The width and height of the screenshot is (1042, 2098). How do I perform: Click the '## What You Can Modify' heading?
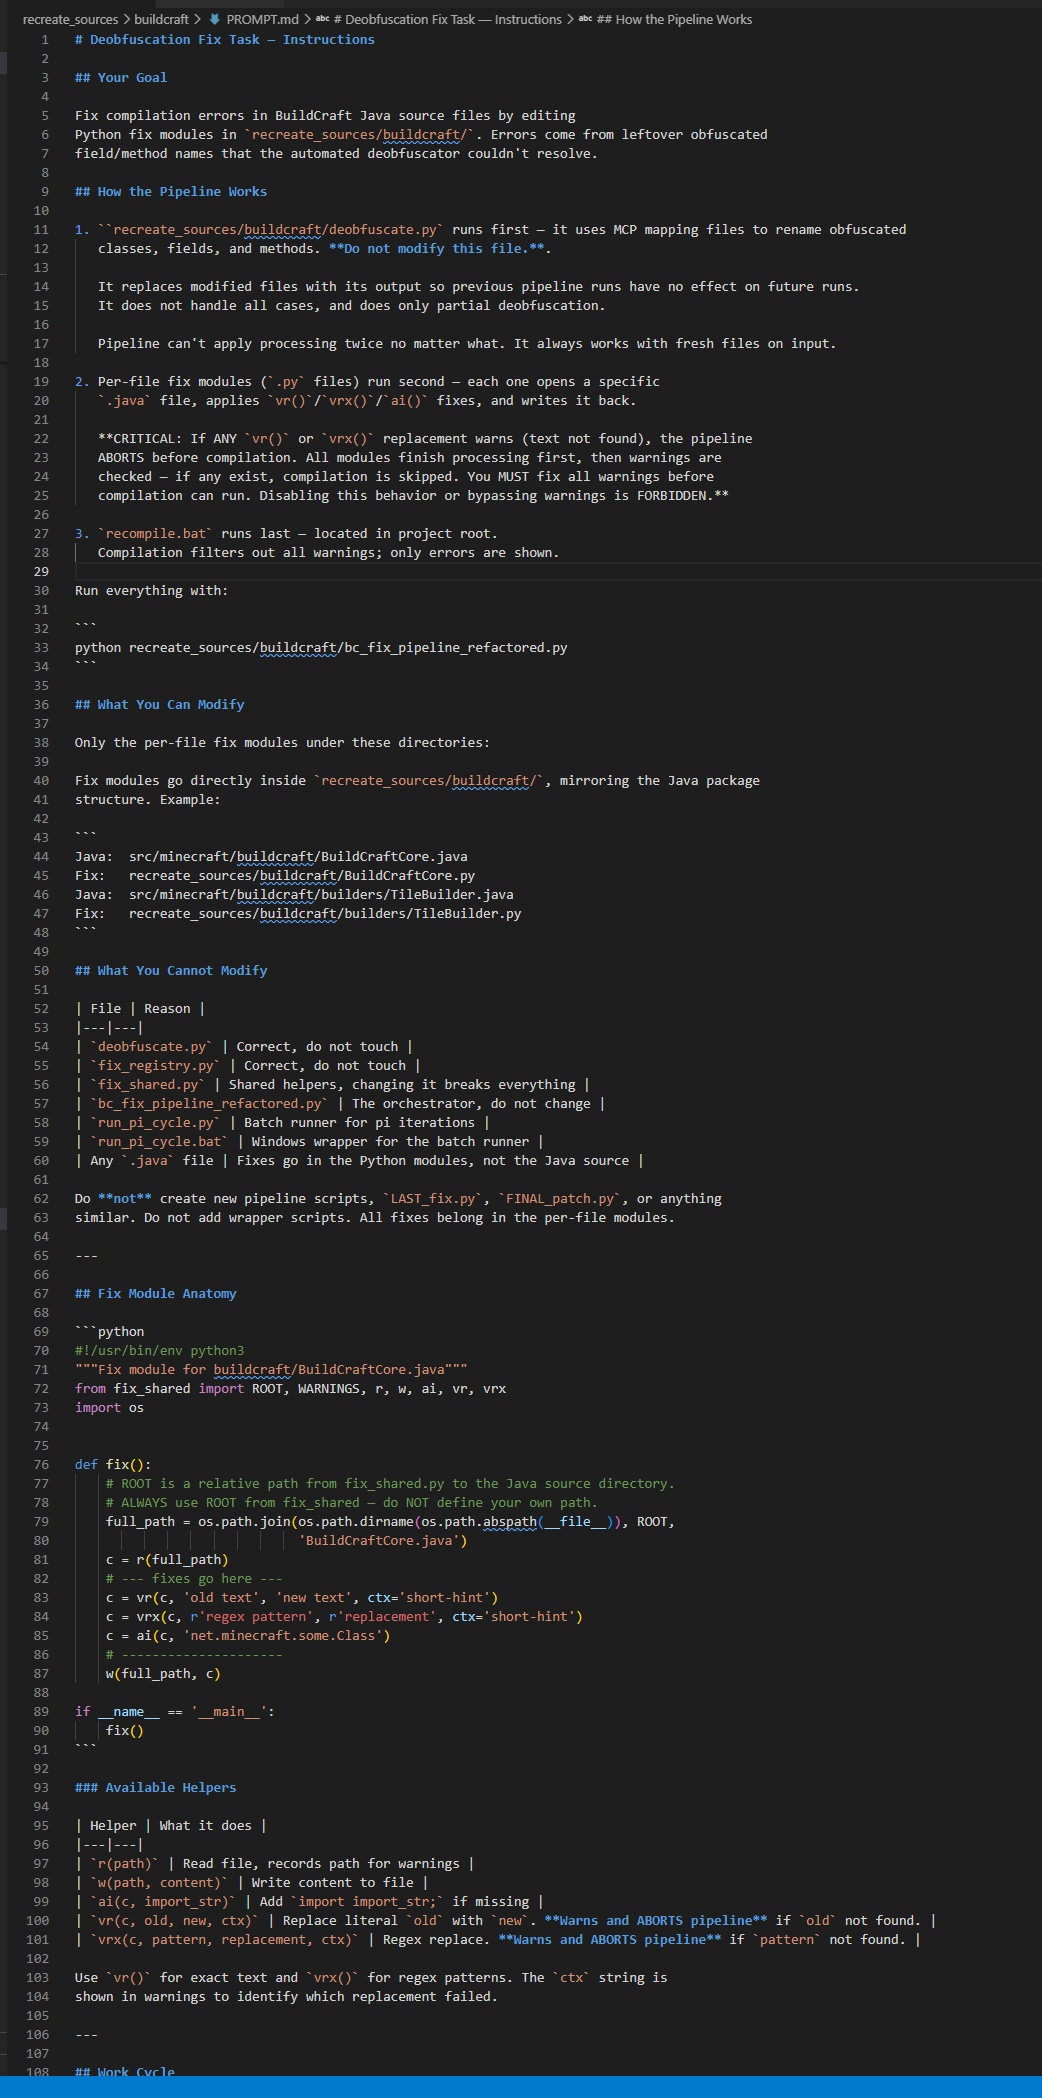pyautogui.click(x=160, y=705)
